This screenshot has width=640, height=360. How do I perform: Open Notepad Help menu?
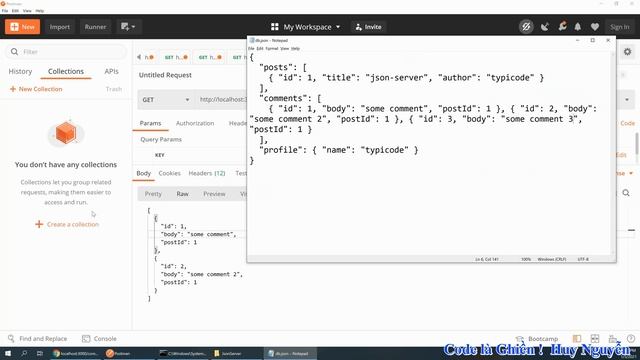tap(295, 49)
